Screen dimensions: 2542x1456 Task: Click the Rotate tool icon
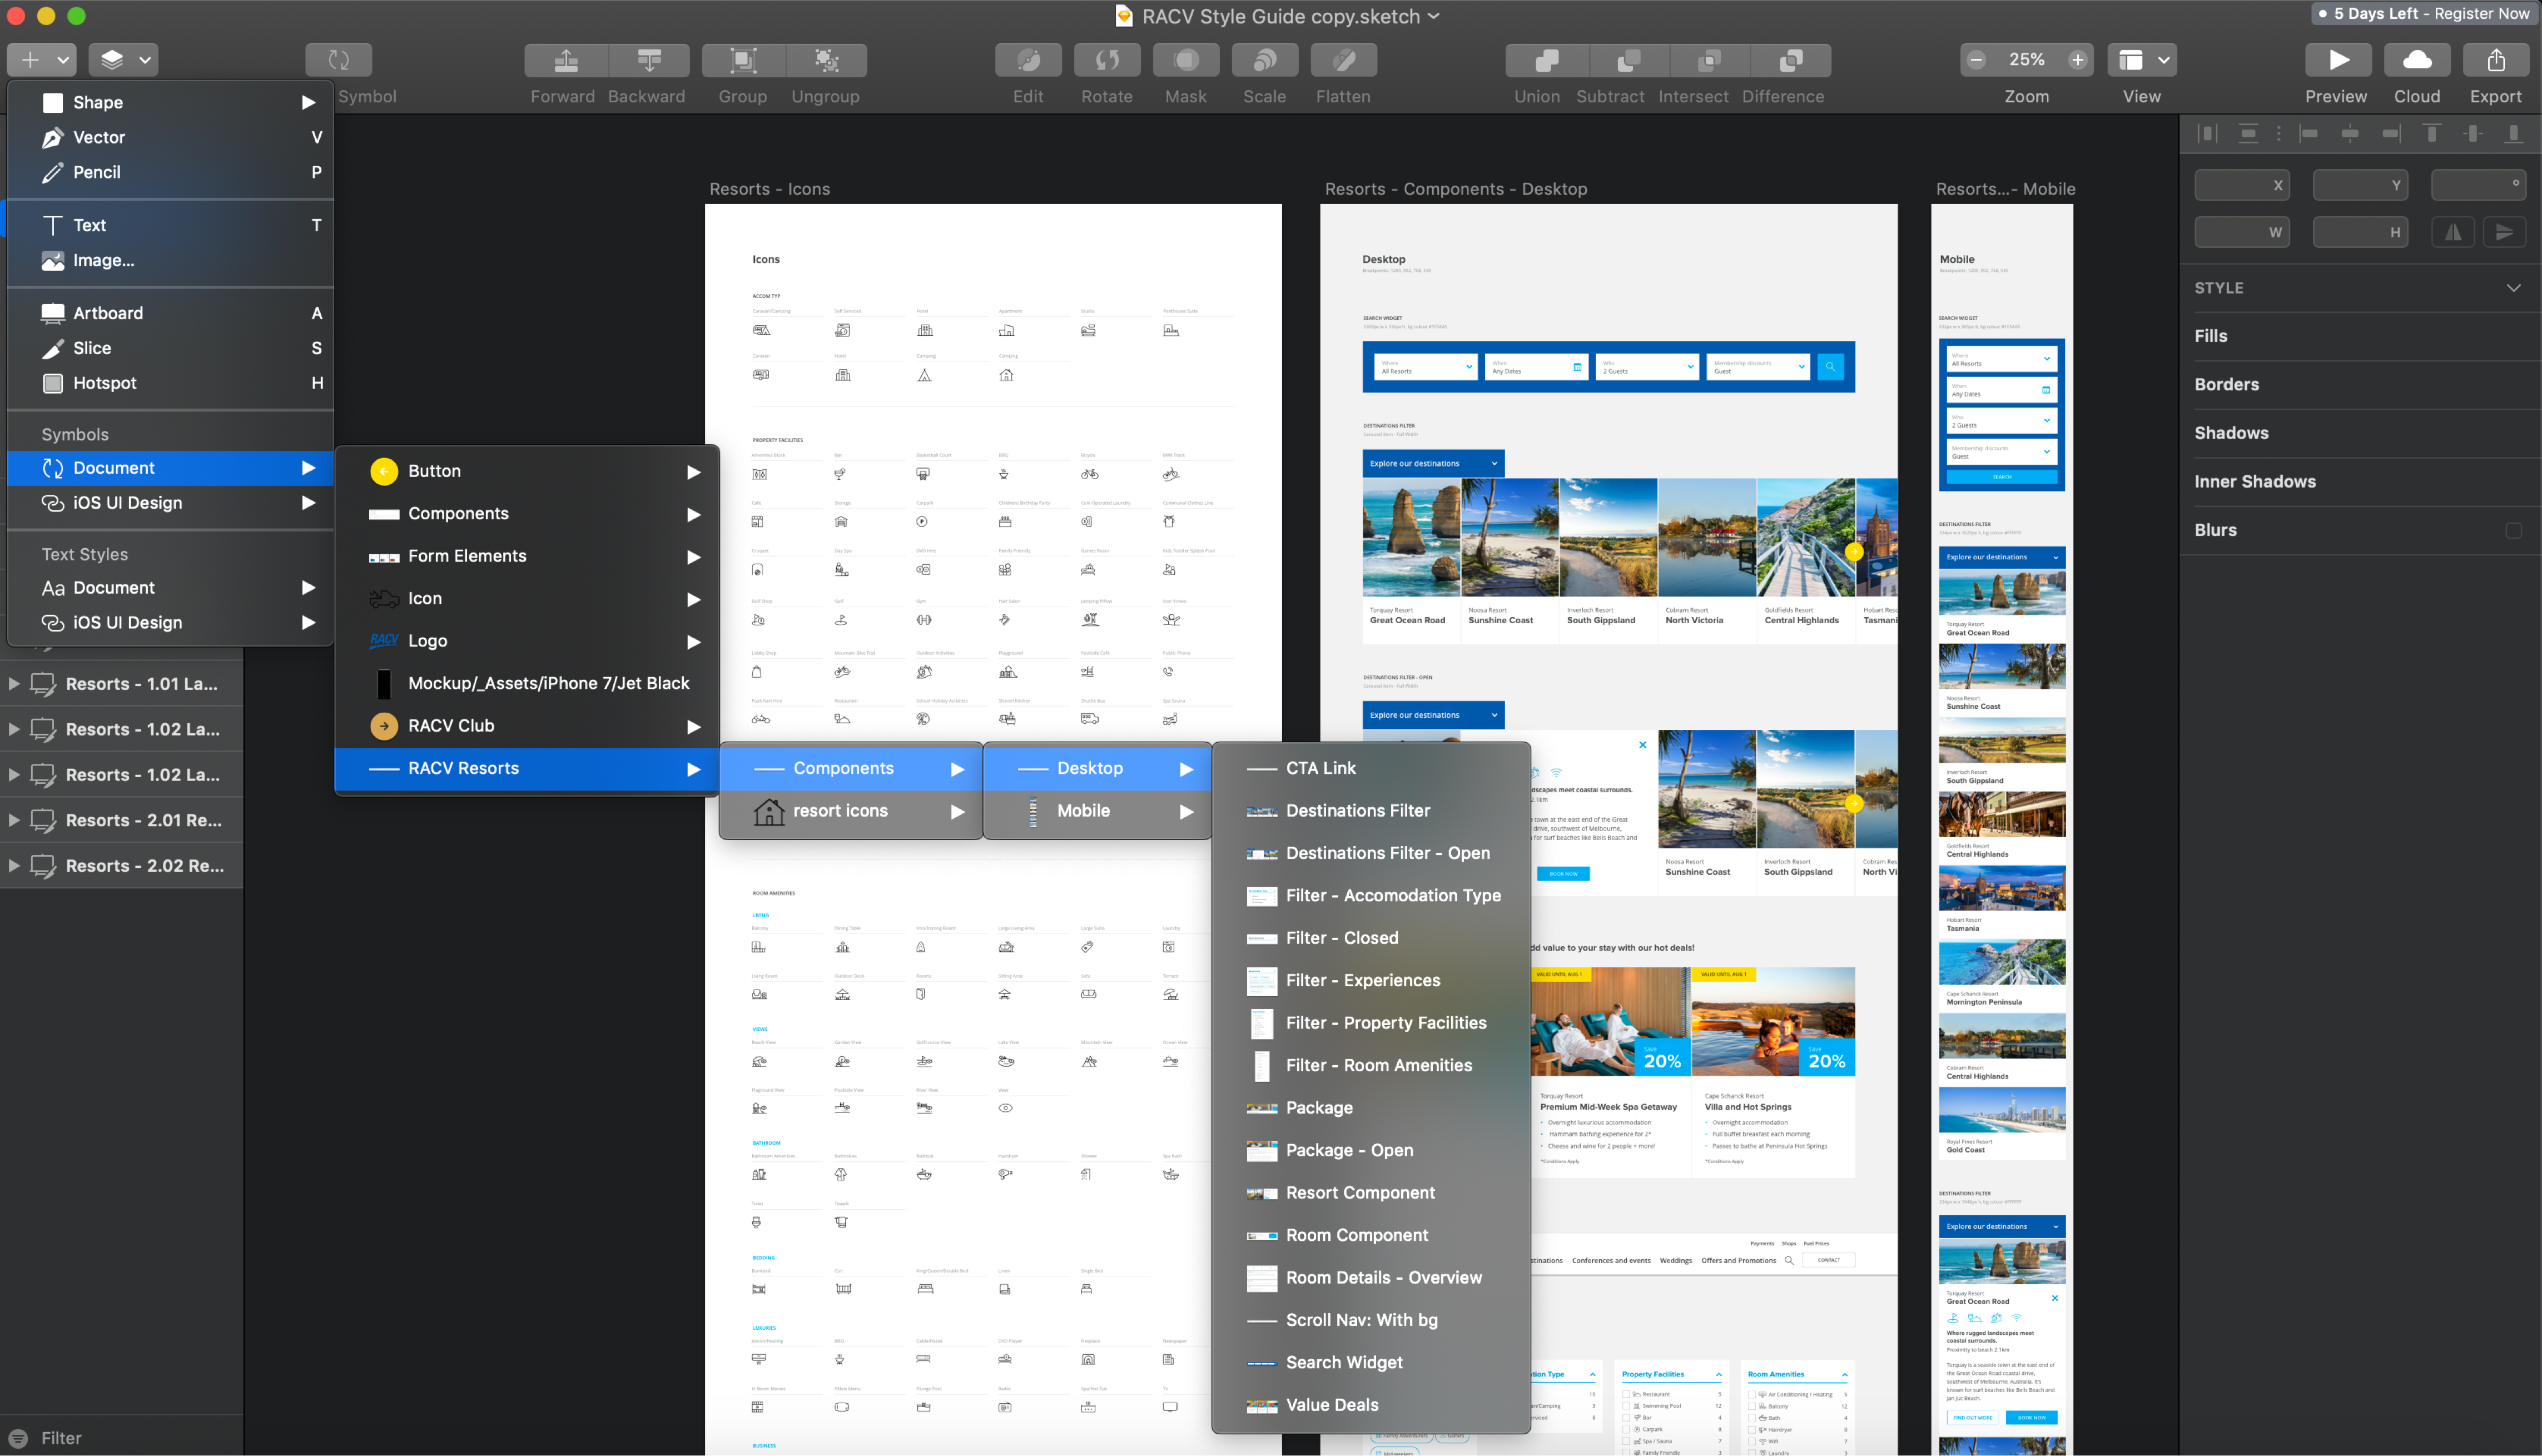[1107, 60]
